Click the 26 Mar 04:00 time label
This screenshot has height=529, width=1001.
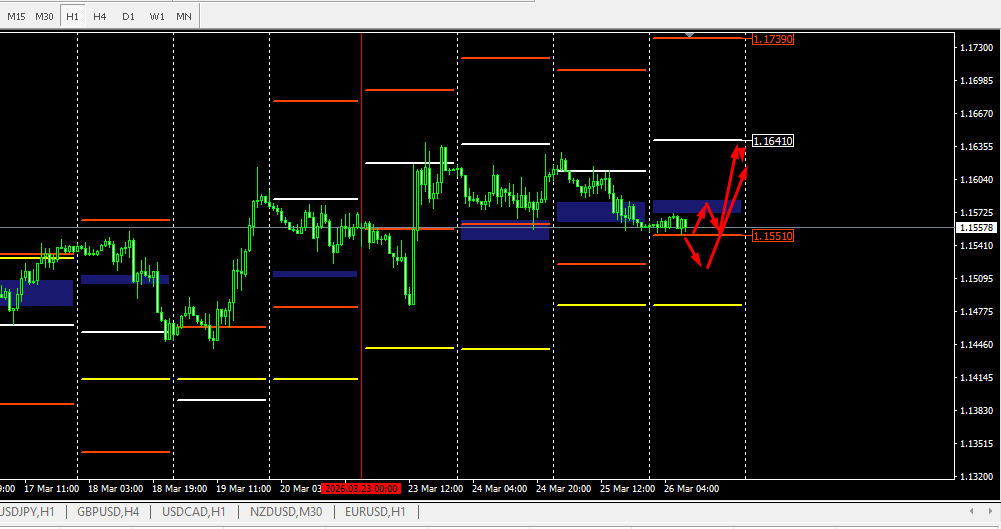(x=691, y=489)
